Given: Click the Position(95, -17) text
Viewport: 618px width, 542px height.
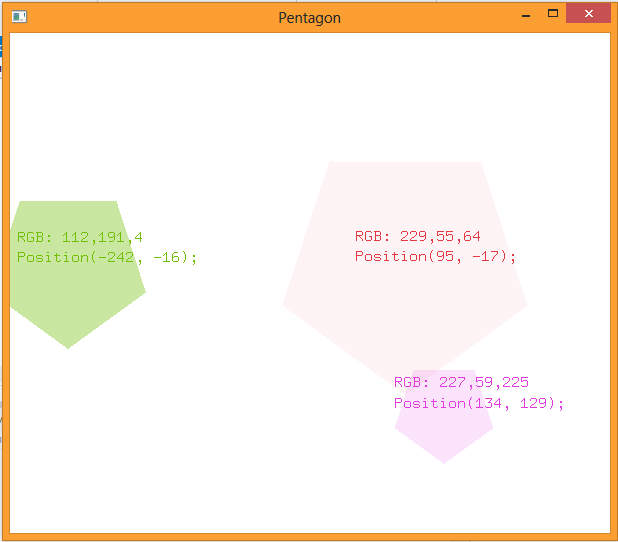Looking at the screenshot, I should pos(436,257).
